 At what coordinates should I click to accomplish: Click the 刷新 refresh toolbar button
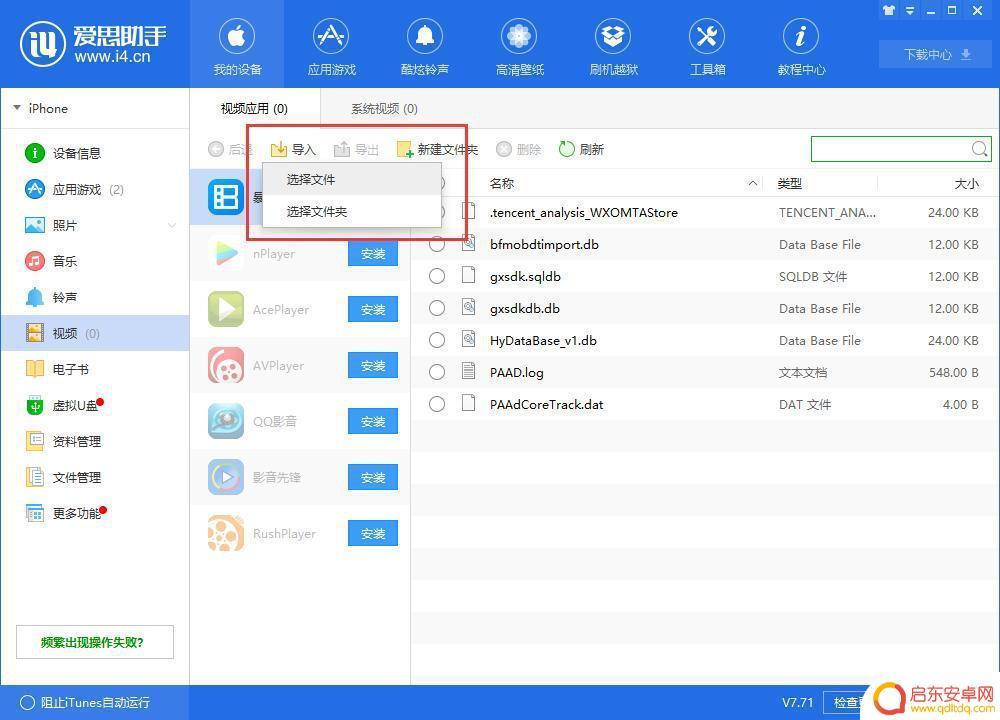tap(581, 149)
